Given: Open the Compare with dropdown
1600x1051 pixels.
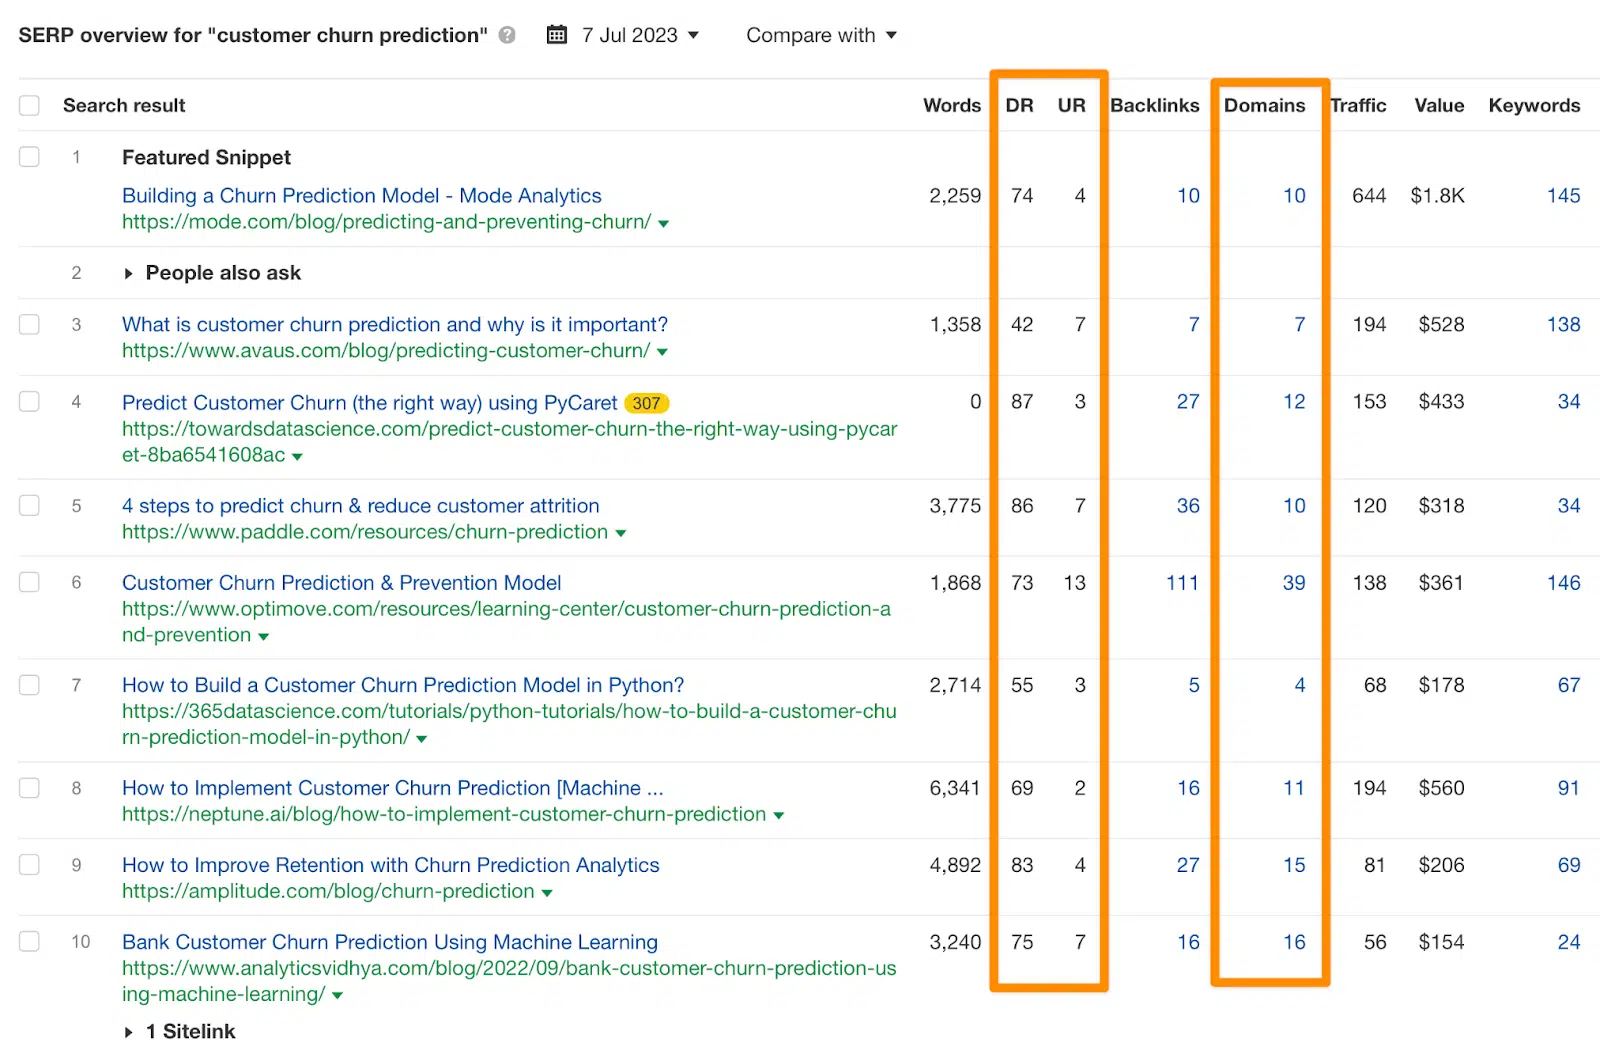Looking at the screenshot, I should coord(820,35).
